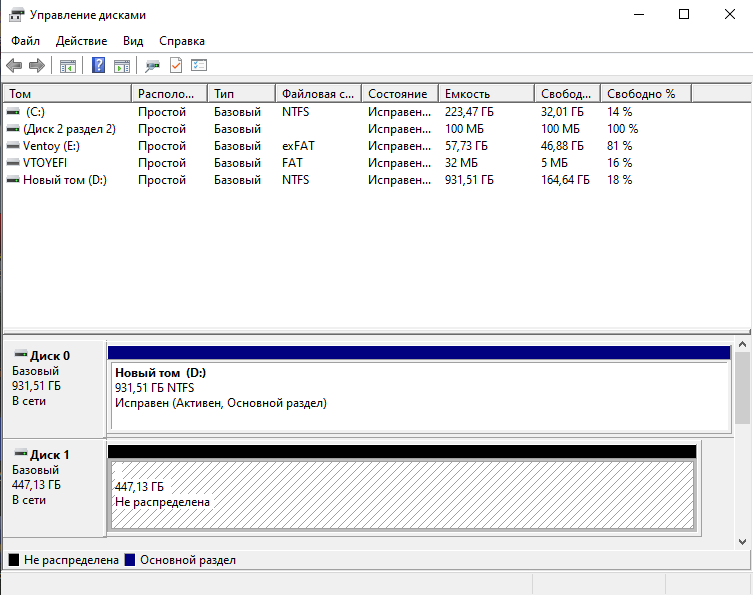
Task: Open the Справка menu
Action: click(181, 41)
